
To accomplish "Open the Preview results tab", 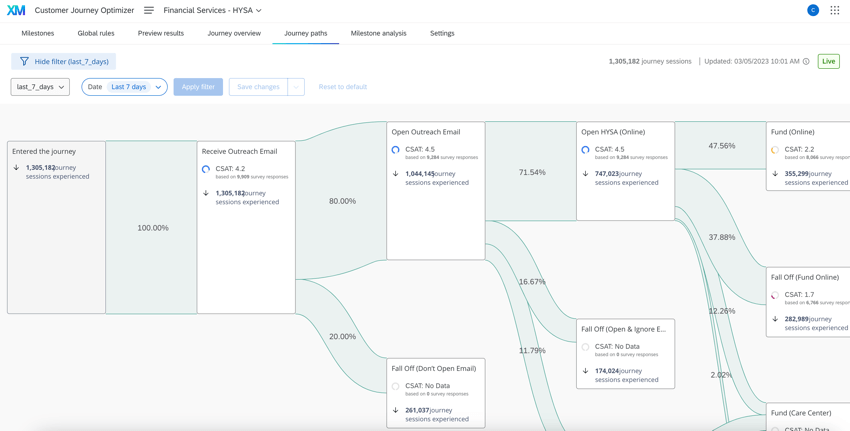I will point(161,33).
